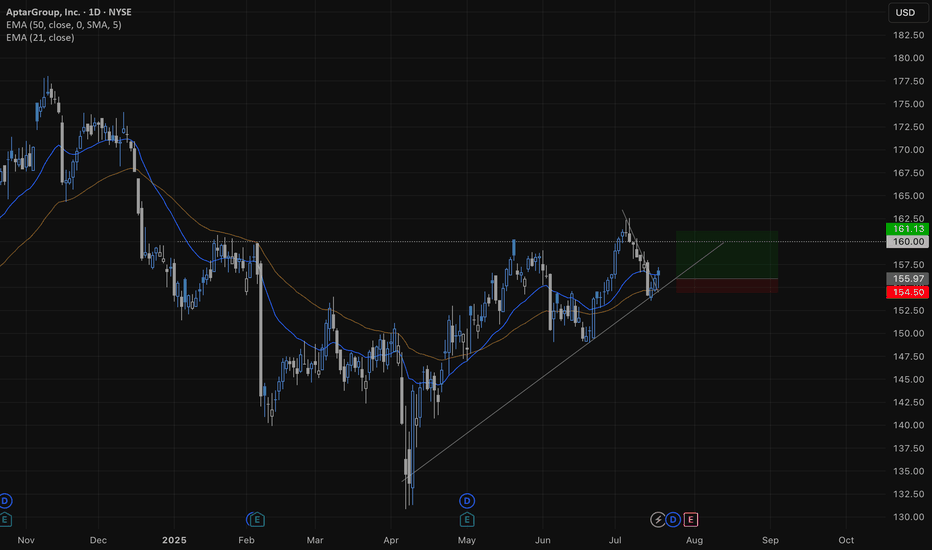Open the red upcoming earnings icon
932x550 pixels.
pyautogui.click(x=690, y=520)
